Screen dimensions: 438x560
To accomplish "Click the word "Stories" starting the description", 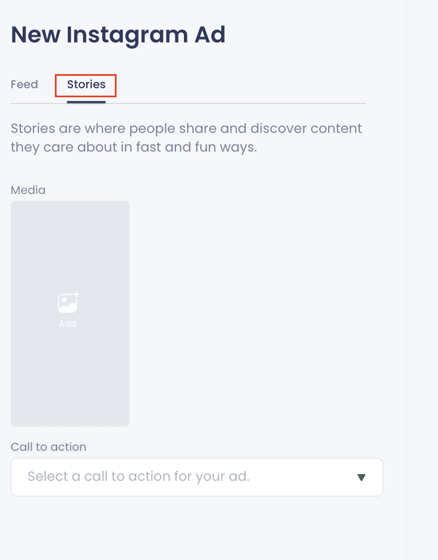I will 33,129.
